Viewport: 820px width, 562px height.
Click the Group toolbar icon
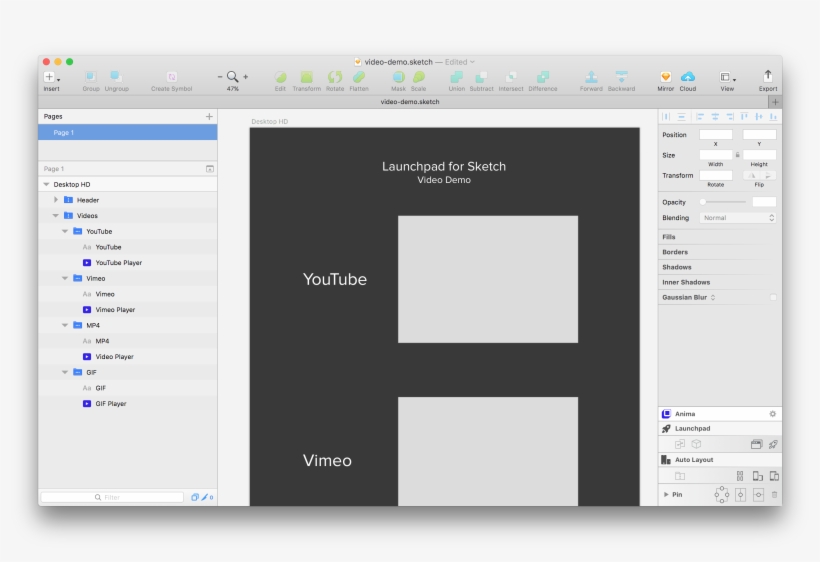click(x=90, y=77)
